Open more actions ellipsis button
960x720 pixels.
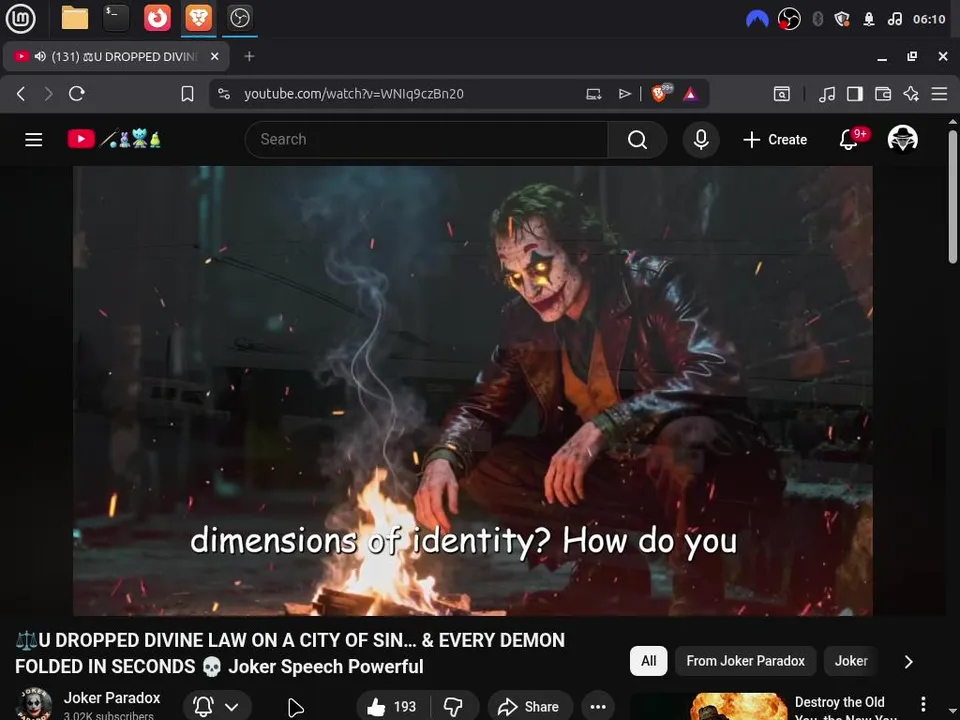(598, 707)
